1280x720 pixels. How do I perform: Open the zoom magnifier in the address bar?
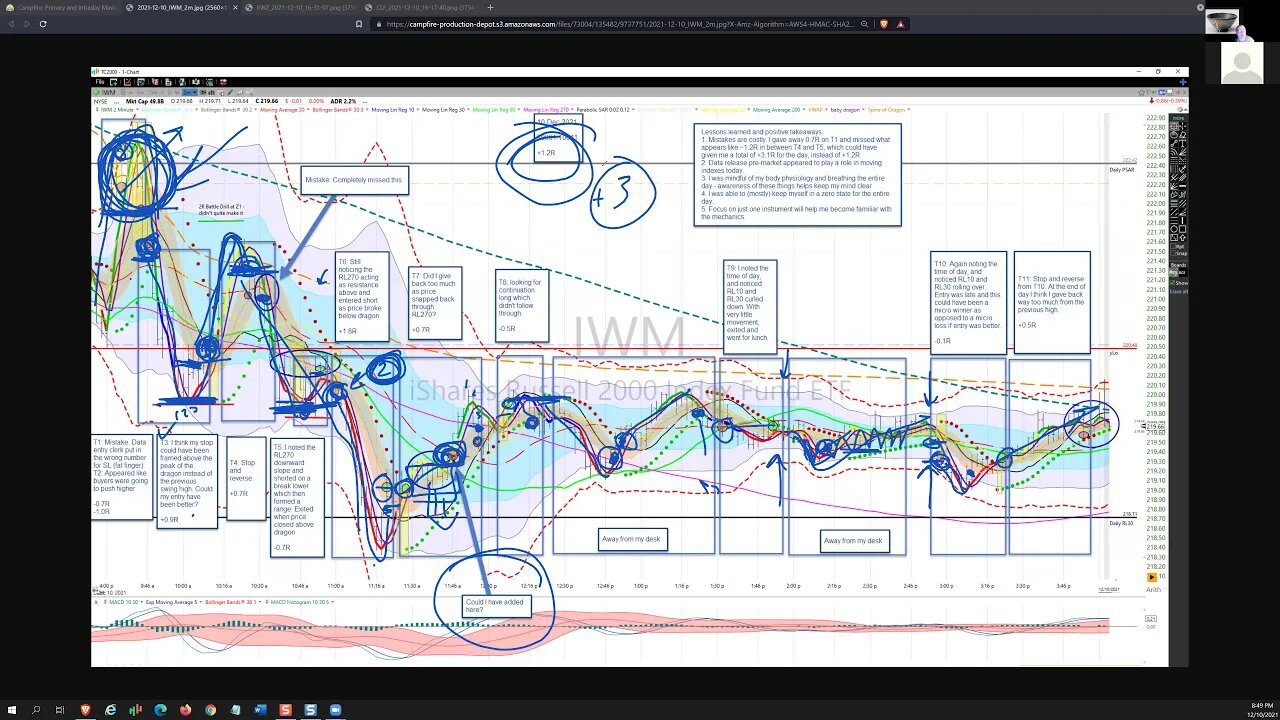coord(864,24)
